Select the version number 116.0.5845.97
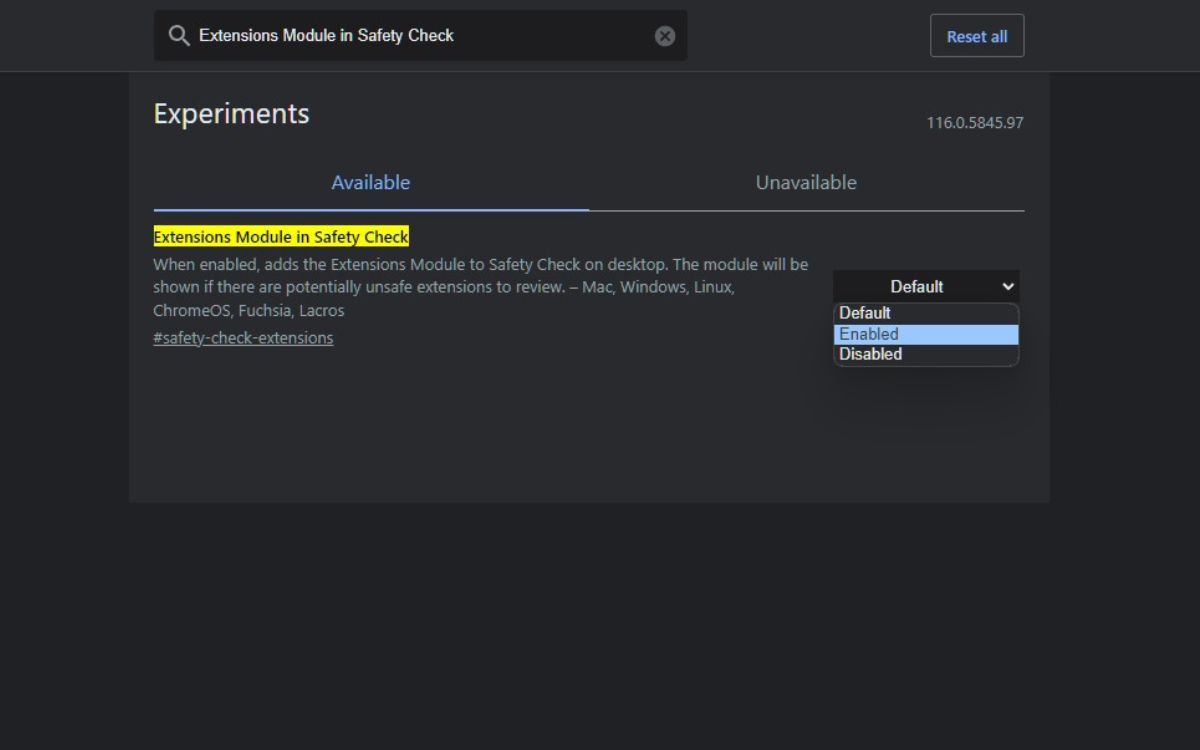This screenshot has width=1200, height=750. [x=975, y=122]
